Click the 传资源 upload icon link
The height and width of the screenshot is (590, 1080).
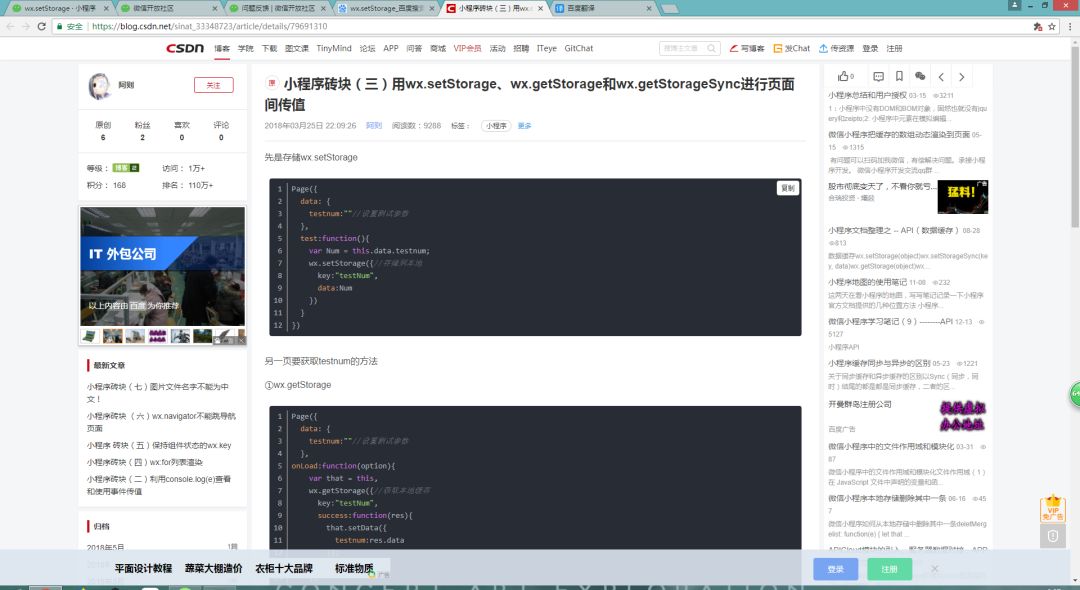click(x=836, y=48)
